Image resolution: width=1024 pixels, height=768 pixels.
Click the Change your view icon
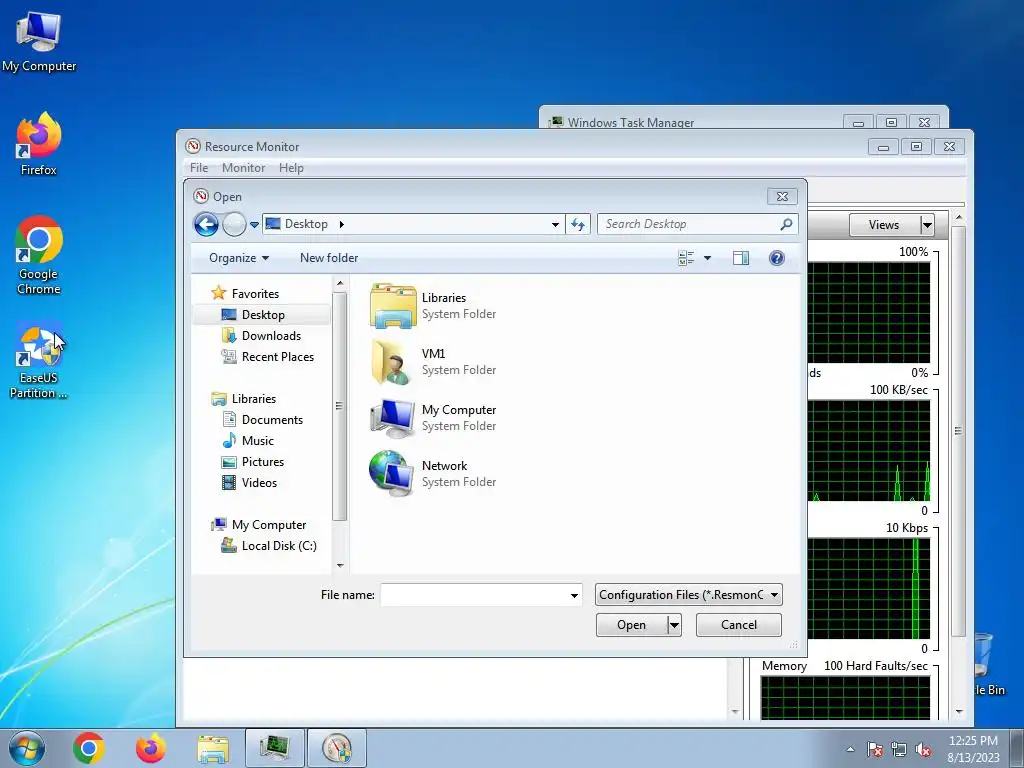(x=686, y=258)
